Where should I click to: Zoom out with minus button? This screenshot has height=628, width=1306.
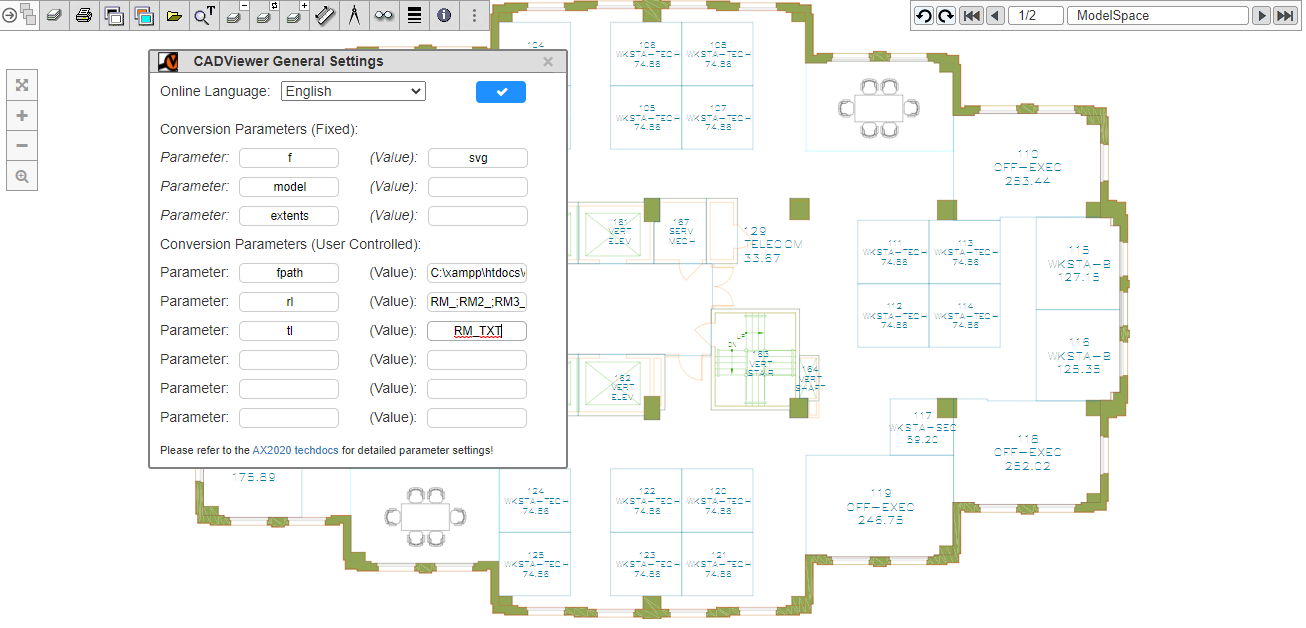22,145
